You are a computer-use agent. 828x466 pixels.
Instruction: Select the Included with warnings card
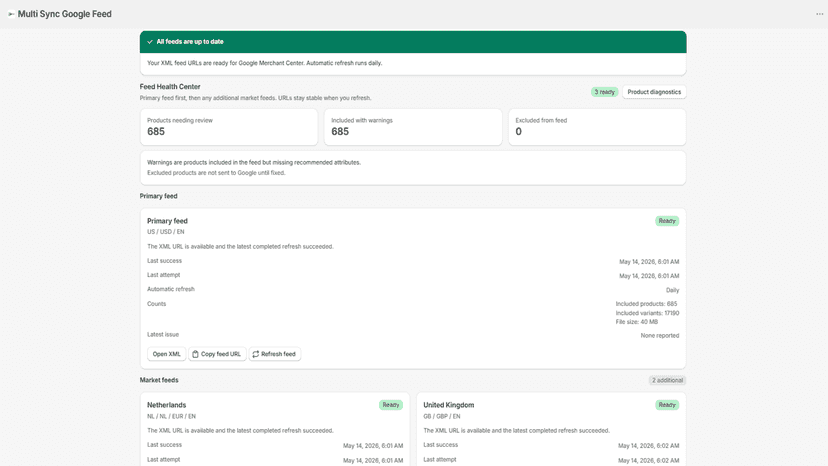413,127
